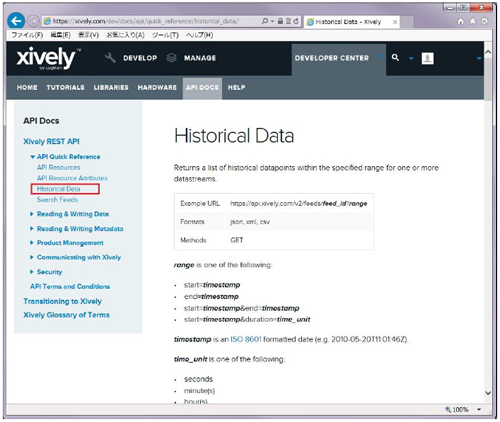This screenshot has width=500, height=422.
Task: Click DEVELOP in top header
Action: [x=140, y=58]
